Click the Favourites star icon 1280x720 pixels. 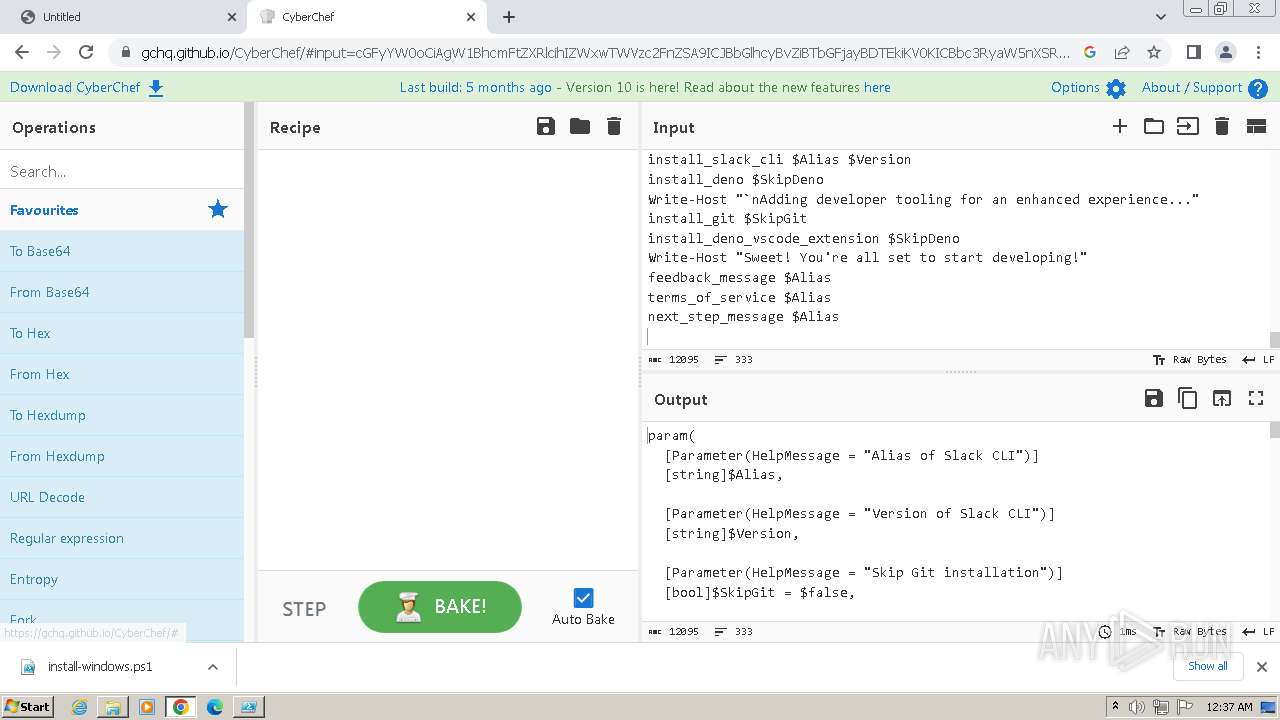click(217, 209)
